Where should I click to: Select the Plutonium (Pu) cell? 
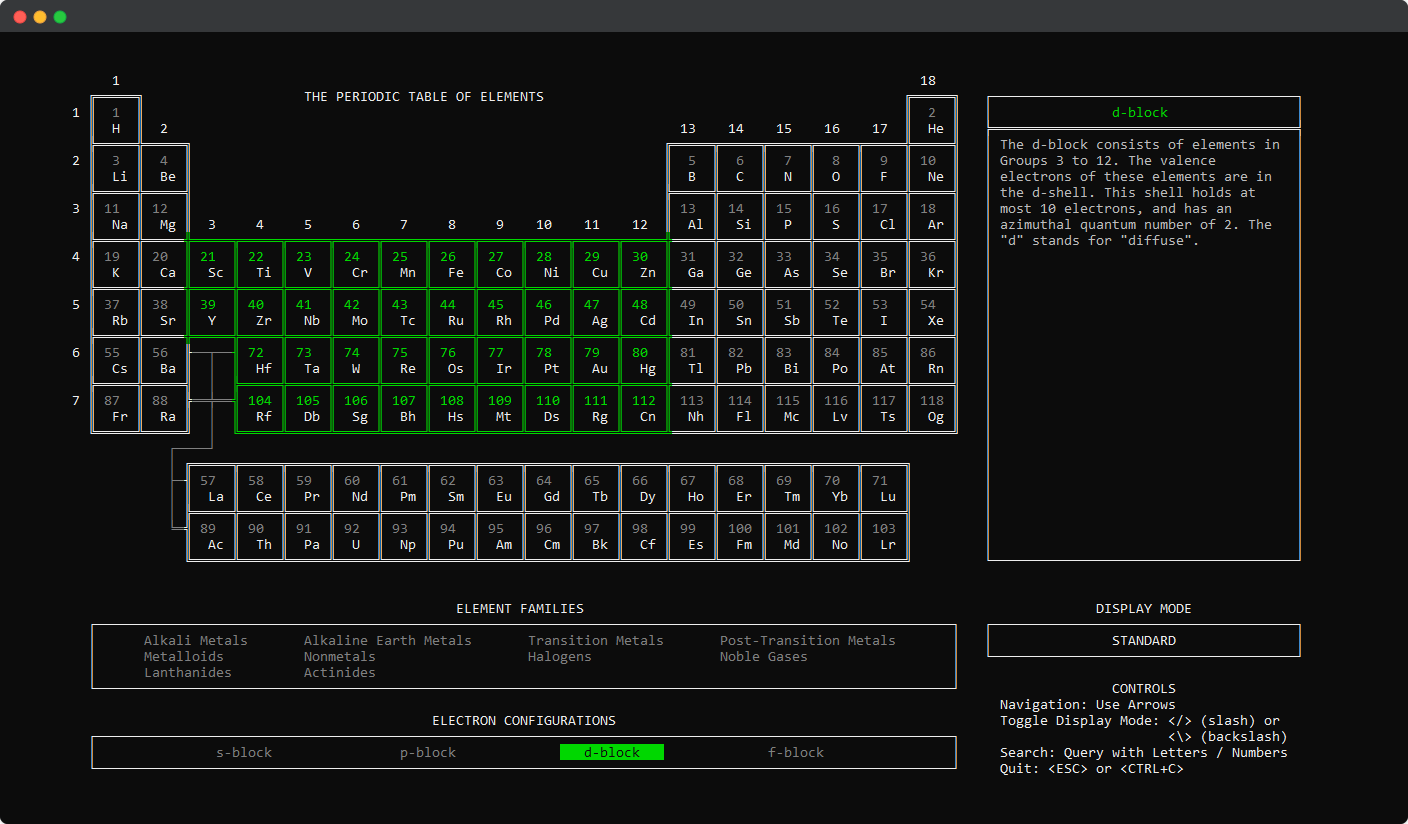pos(452,536)
